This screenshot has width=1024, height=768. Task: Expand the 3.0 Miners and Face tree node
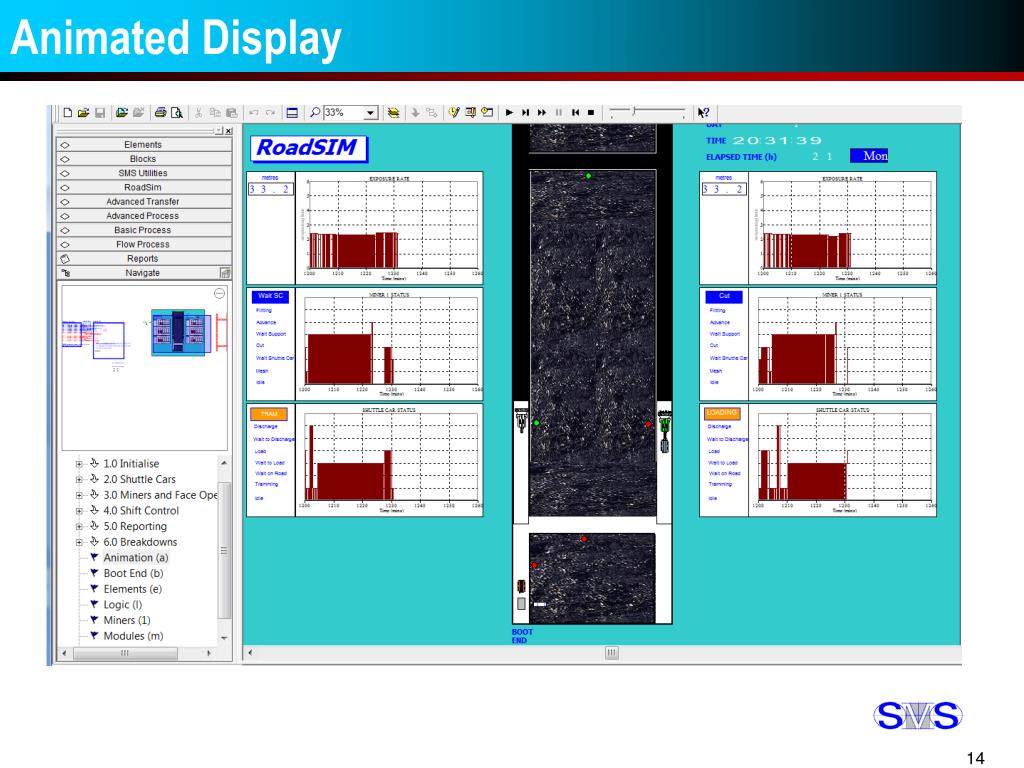click(x=79, y=496)
